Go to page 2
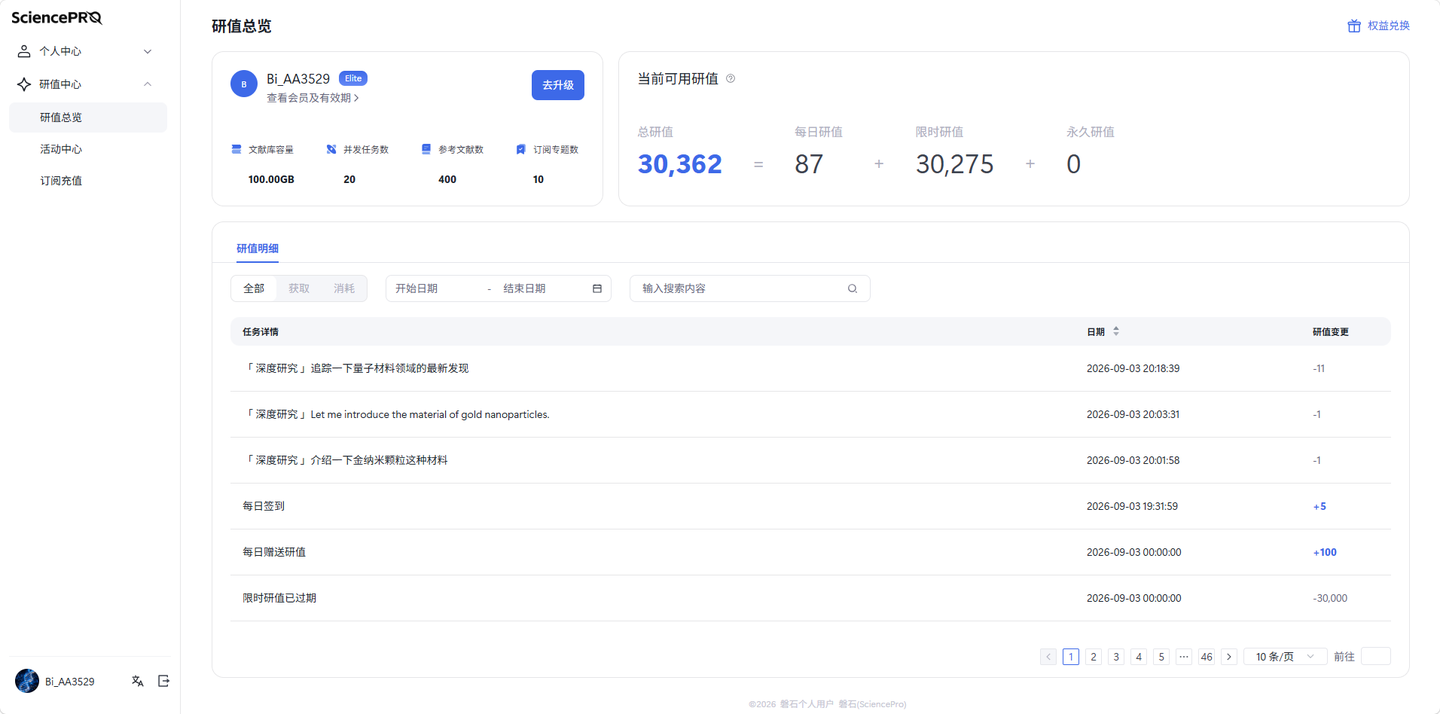This screenshot has height=714, width=1440. click(x=1093, y=657)
